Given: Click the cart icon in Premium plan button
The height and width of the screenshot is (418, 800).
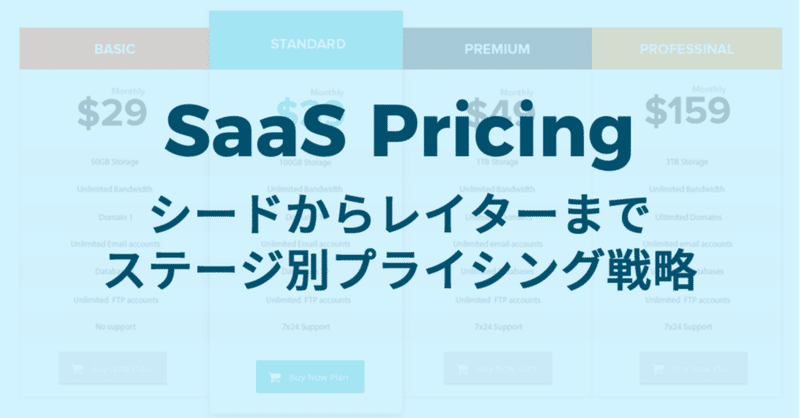Looking at the screenshot, I should (x=463, y=368).
